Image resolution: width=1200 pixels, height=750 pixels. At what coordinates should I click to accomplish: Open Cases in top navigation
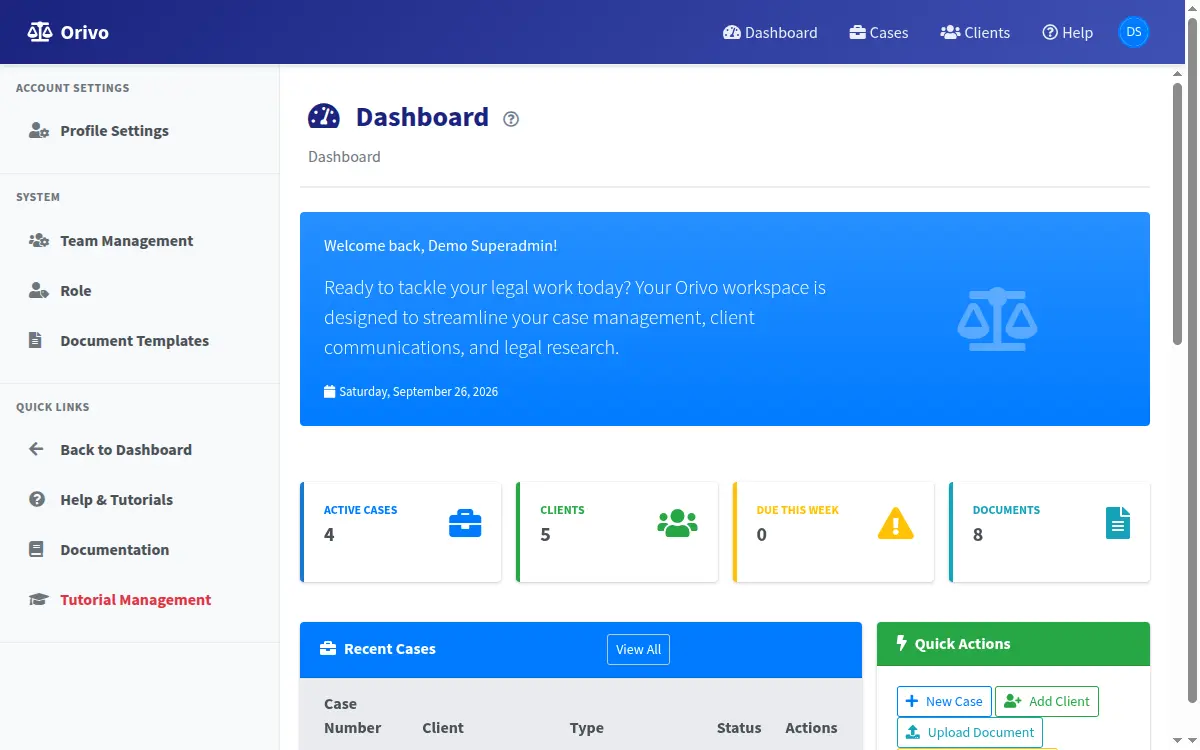(879, 32)
